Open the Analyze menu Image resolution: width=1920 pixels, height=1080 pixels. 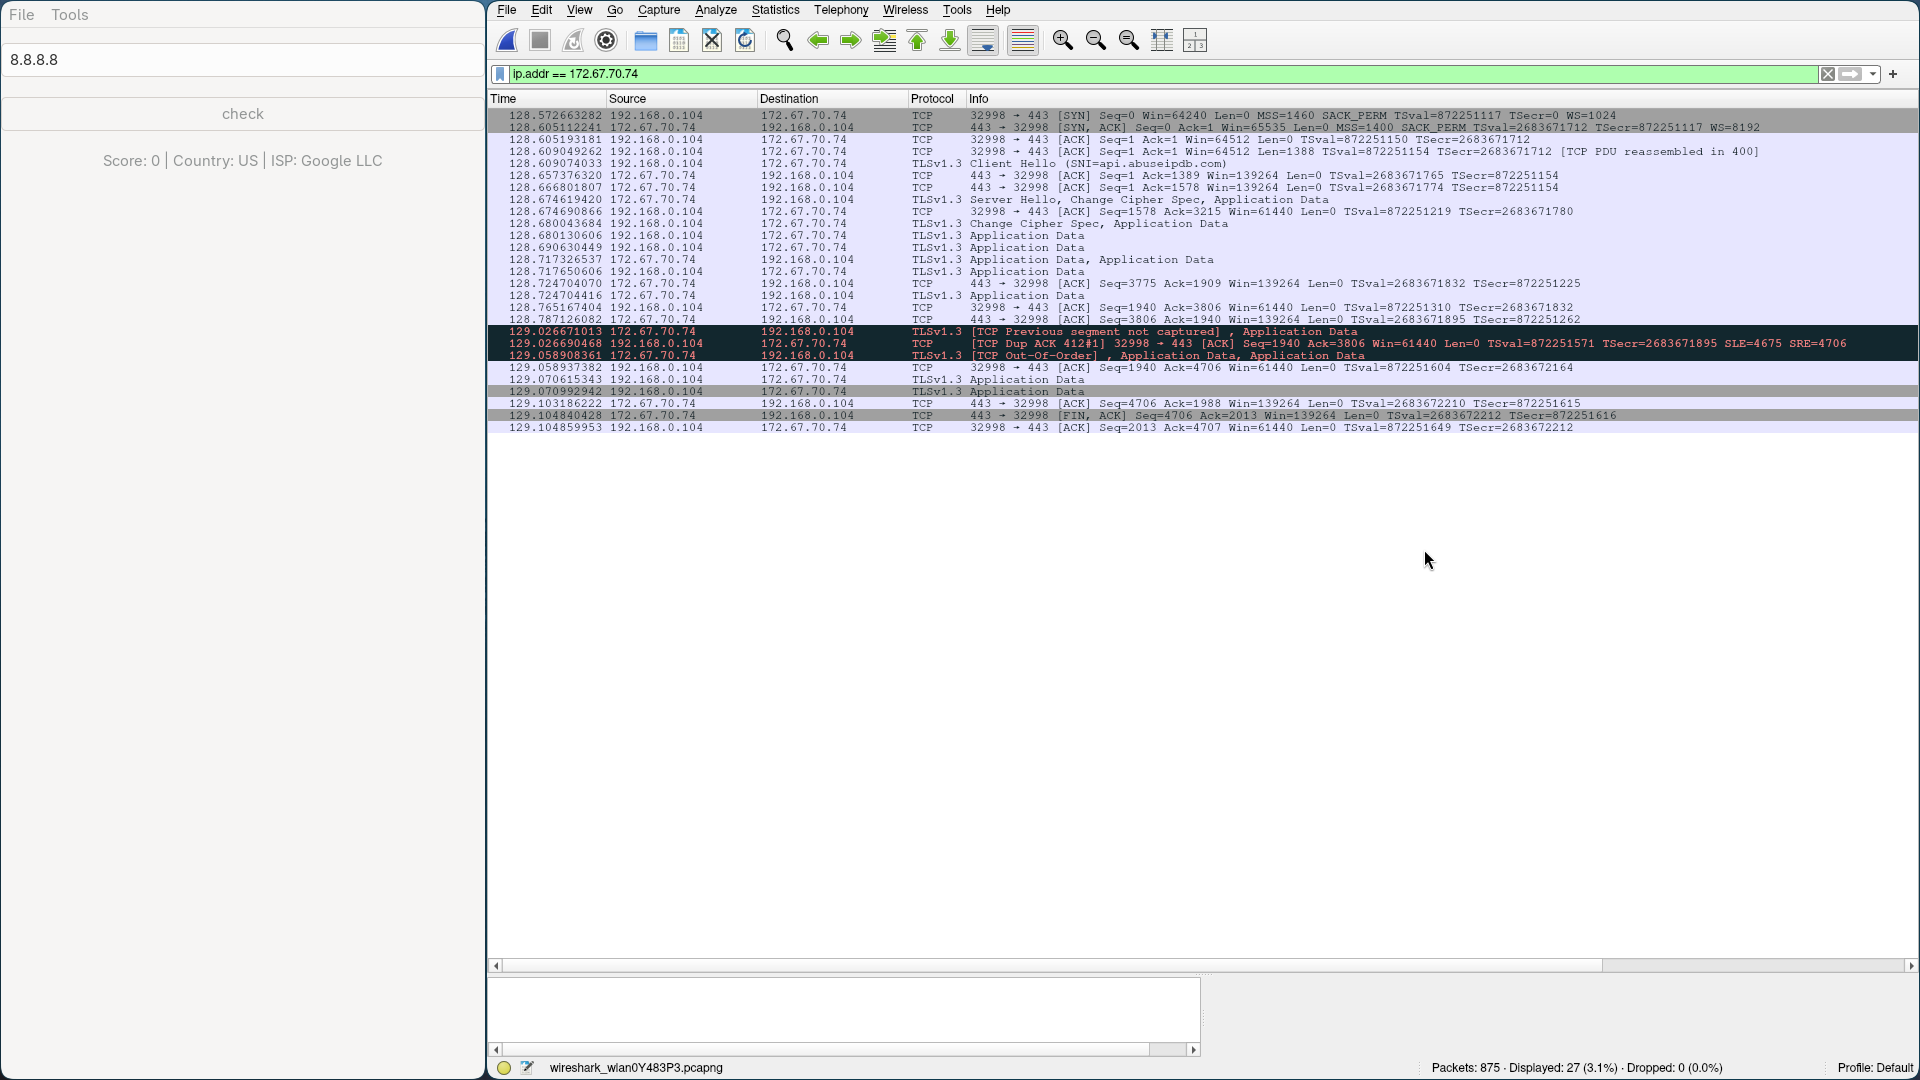716,10
